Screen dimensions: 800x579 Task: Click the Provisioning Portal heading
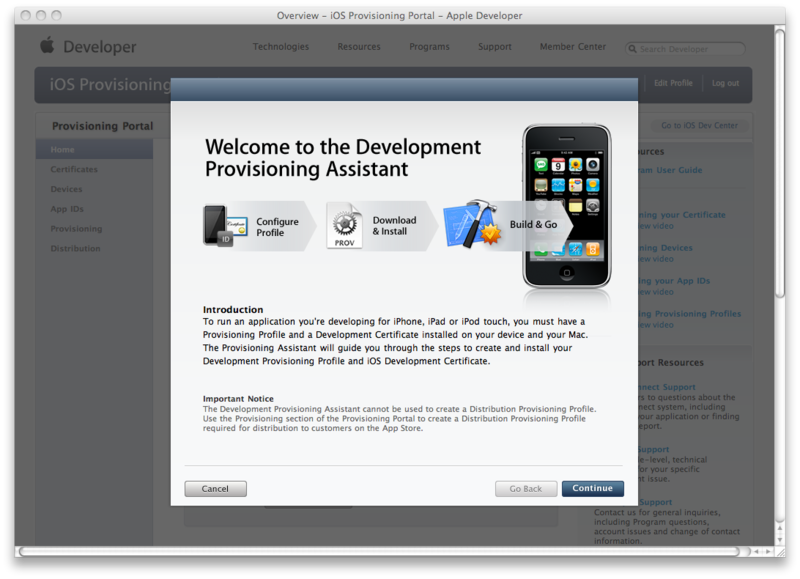pyautogui.click(x=103, y=126)
